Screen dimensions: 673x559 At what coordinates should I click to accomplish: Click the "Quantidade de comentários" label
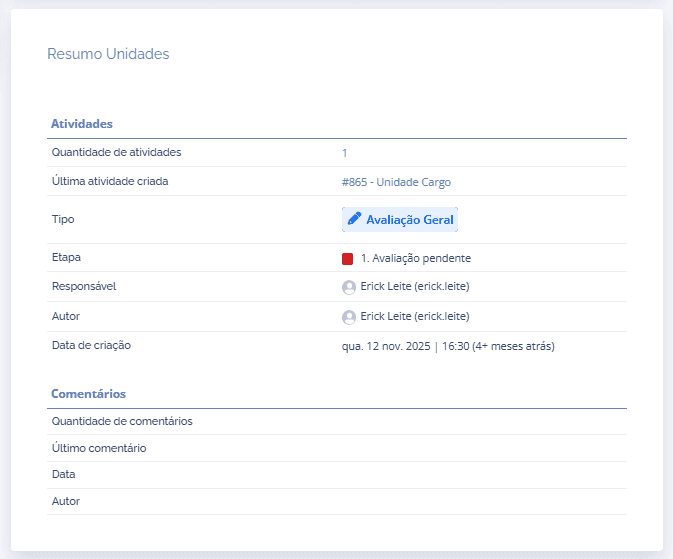(122, 421)
